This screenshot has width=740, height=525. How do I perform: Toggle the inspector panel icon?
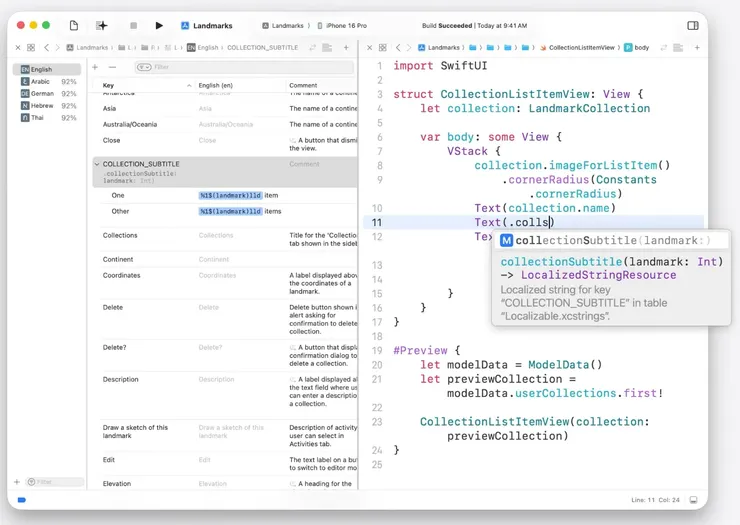[x=693, y=25]
